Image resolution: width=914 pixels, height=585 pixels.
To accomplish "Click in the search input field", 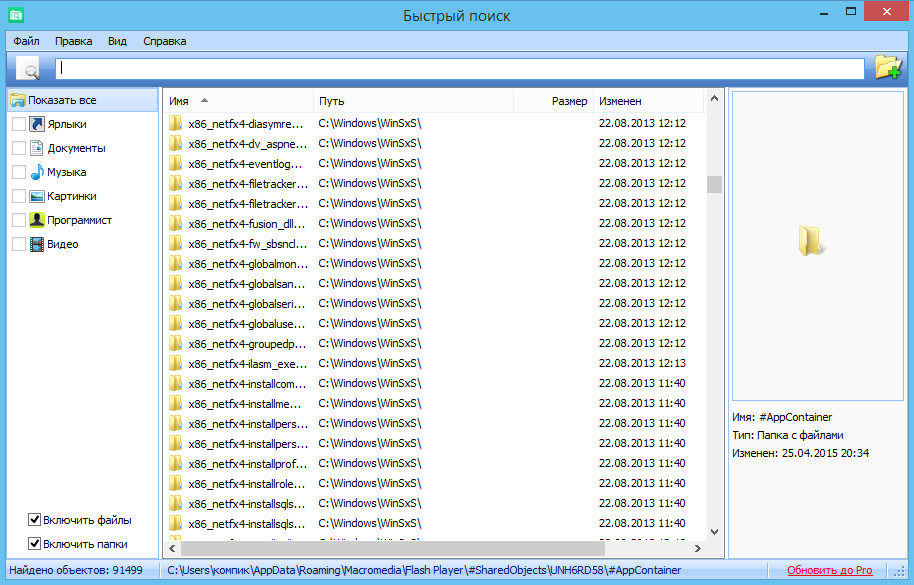I will click(459, 68).
